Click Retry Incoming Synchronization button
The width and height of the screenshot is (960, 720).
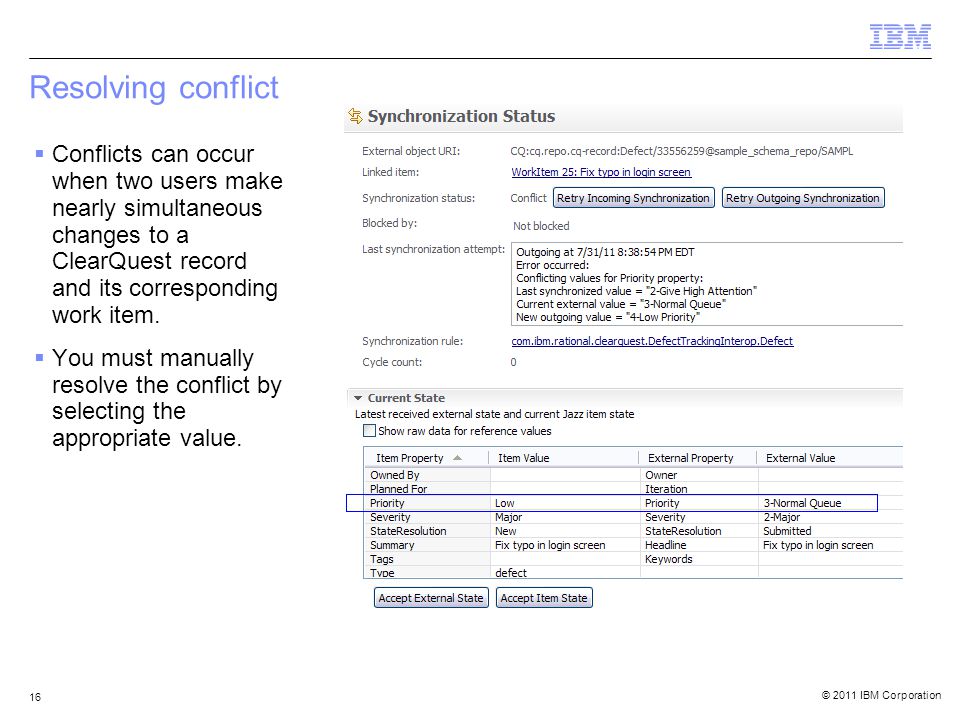coord(633,198)
